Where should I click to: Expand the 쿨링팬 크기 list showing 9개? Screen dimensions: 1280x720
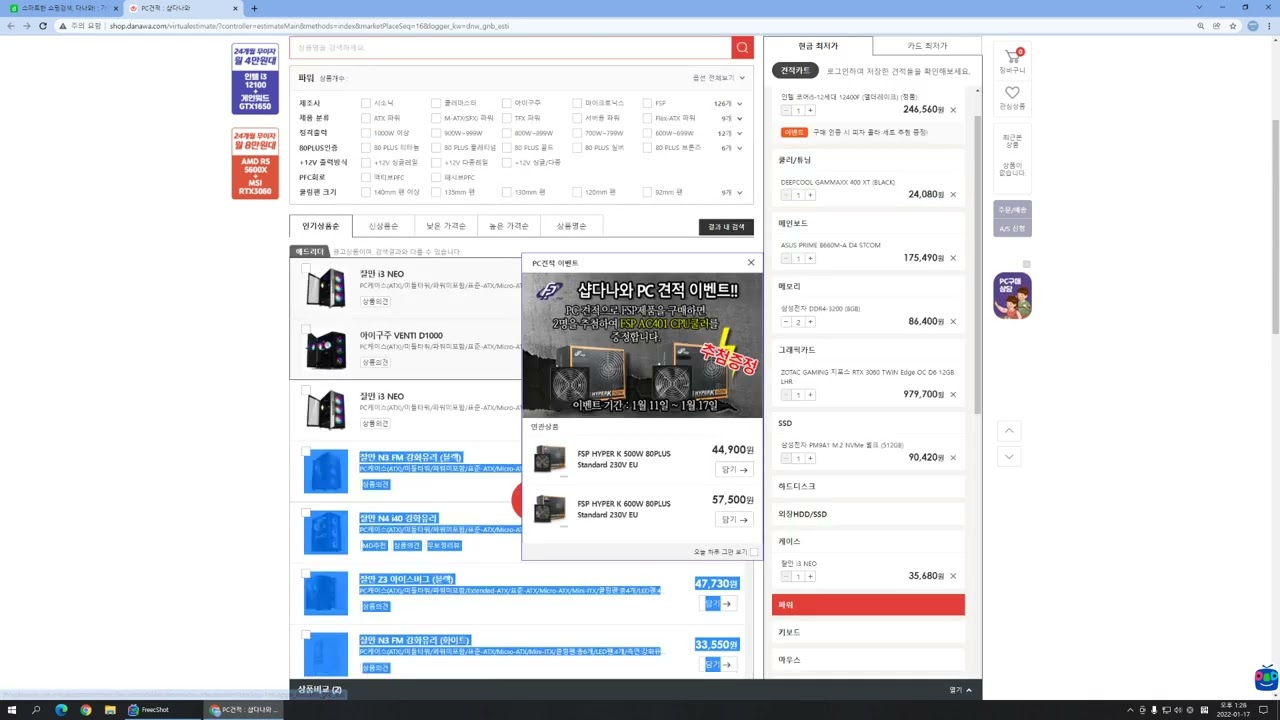[731, 192]
